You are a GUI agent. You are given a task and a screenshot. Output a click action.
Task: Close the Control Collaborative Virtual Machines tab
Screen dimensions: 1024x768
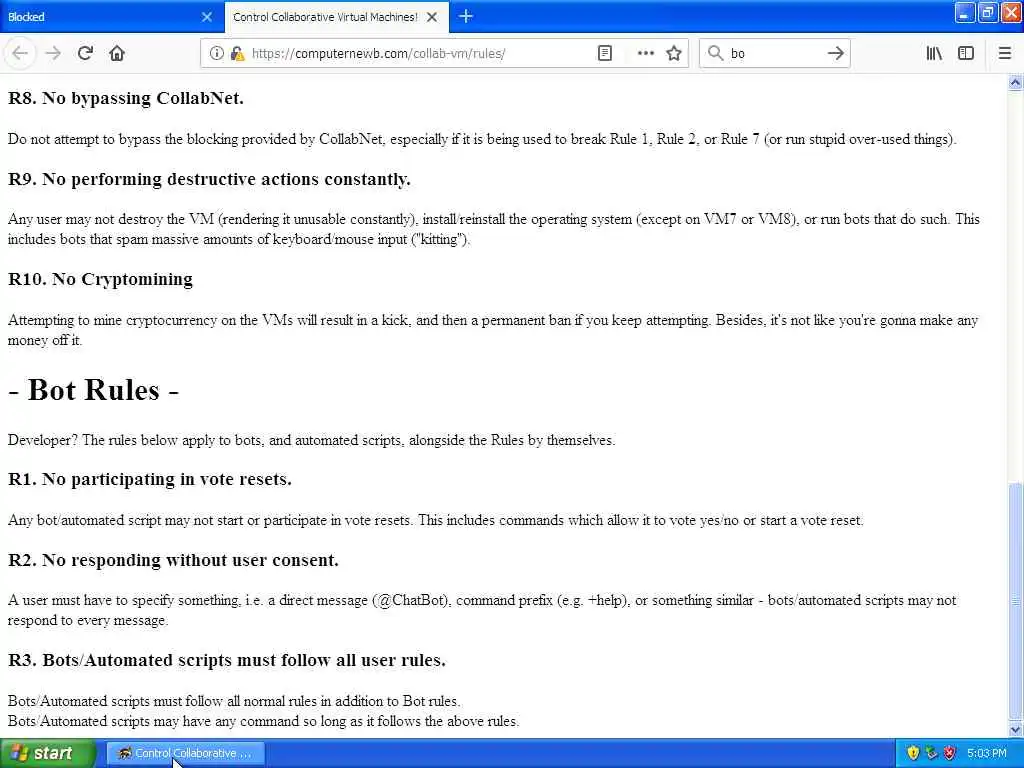tap(432, 17)
